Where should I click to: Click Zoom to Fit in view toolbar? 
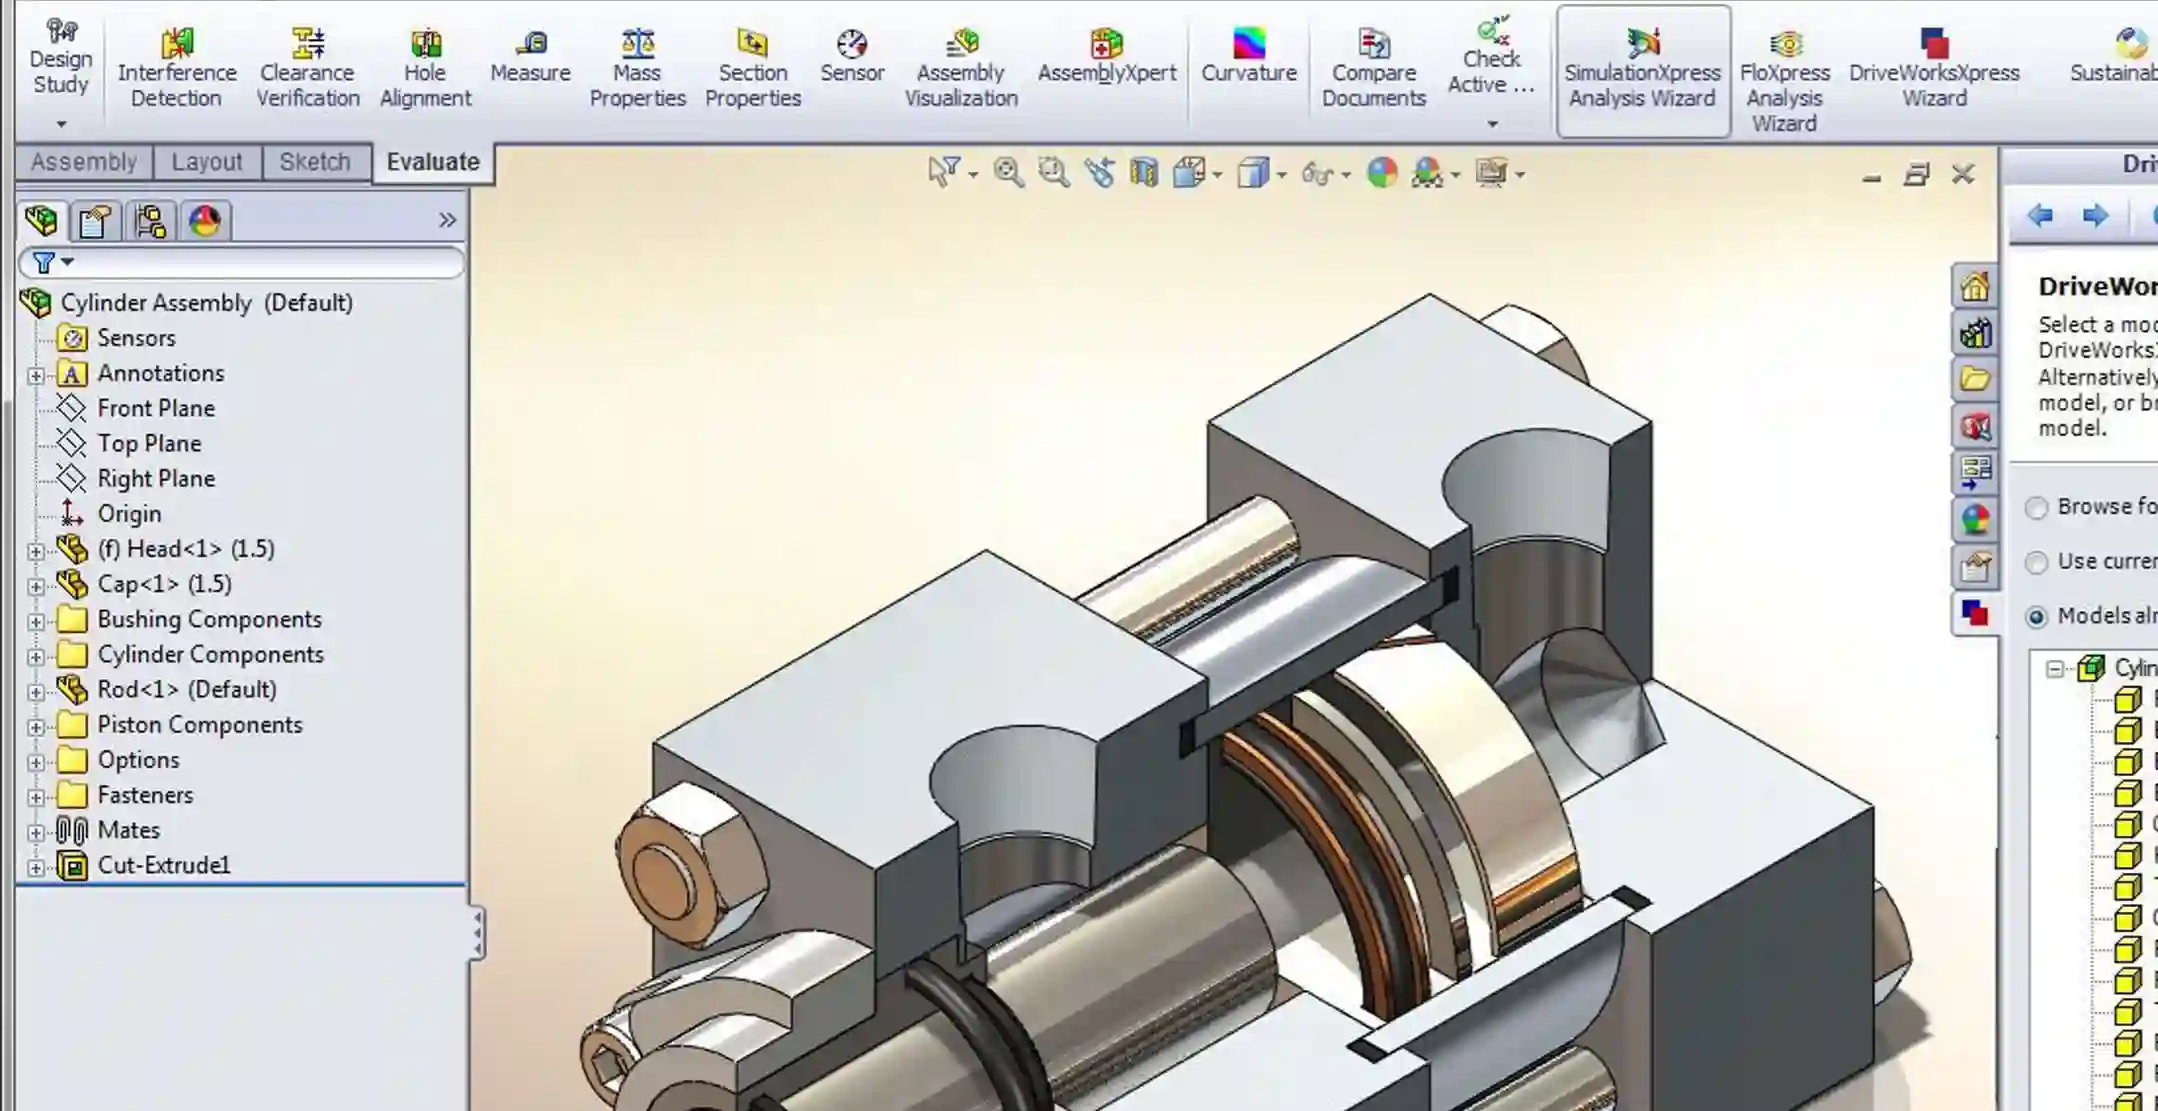1008,173
